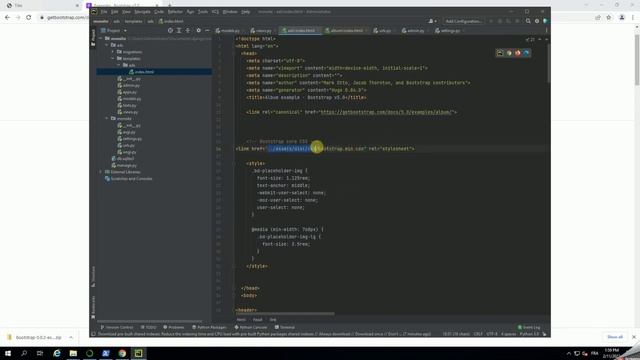The width and height of the screenshot is (640, 360).
Task: Open the TODO tool window
Action: (x=149, y=327)
